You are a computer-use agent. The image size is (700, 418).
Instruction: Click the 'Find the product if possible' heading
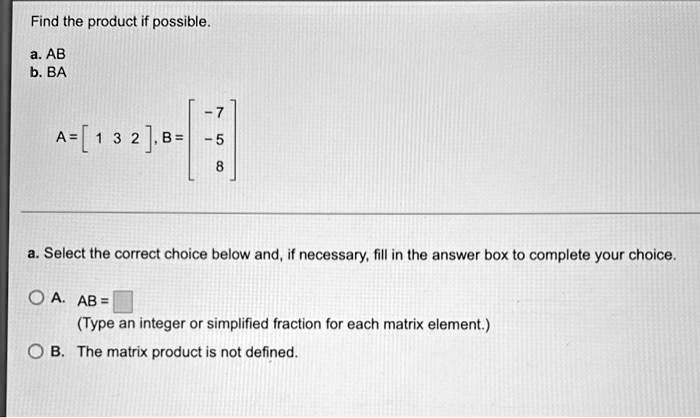pyautogui.click(x=120, y=21)
